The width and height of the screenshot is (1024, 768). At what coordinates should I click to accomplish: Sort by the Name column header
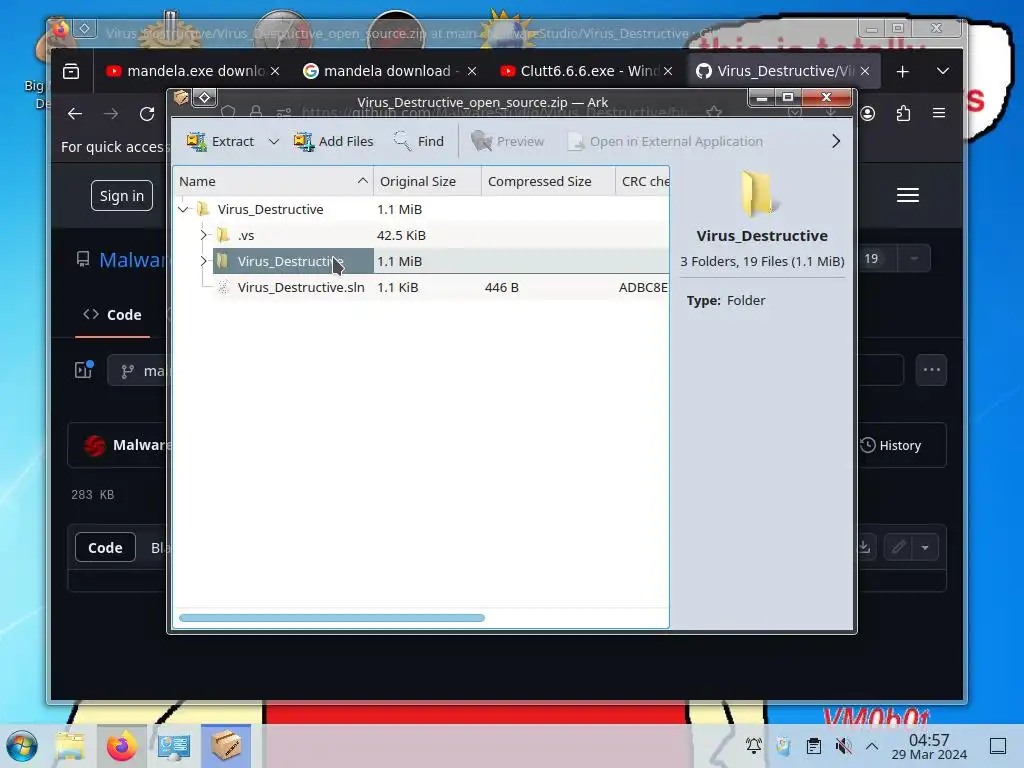273,182
